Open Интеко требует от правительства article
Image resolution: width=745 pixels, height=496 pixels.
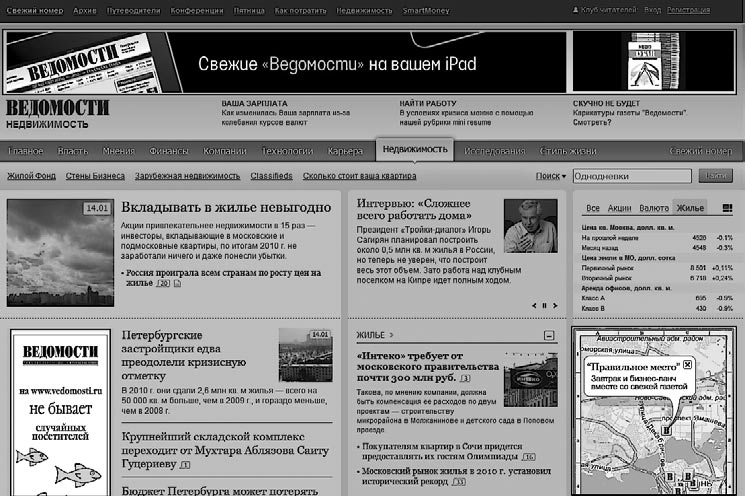[428, 367]
